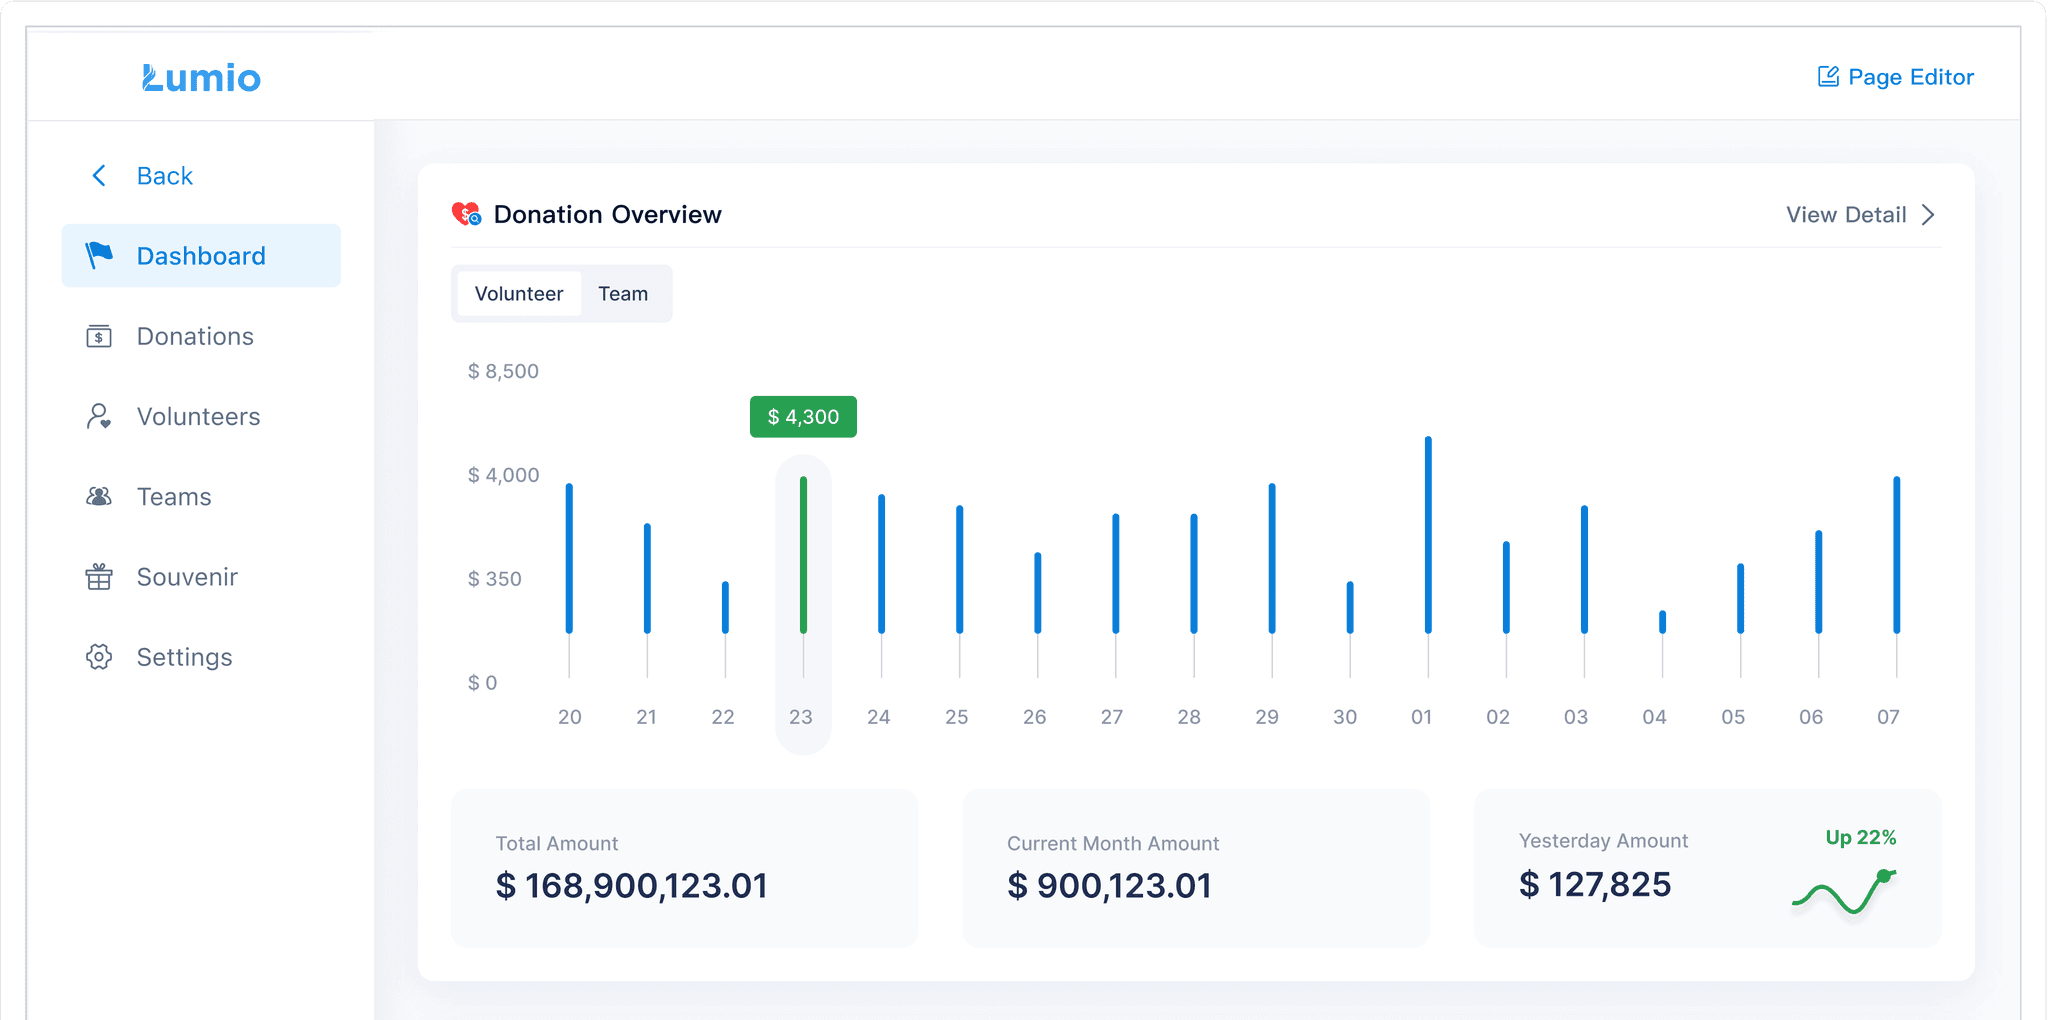2048x1020 pixels.
Task: Open Teams in the sidebar
Action: (201, 496)
